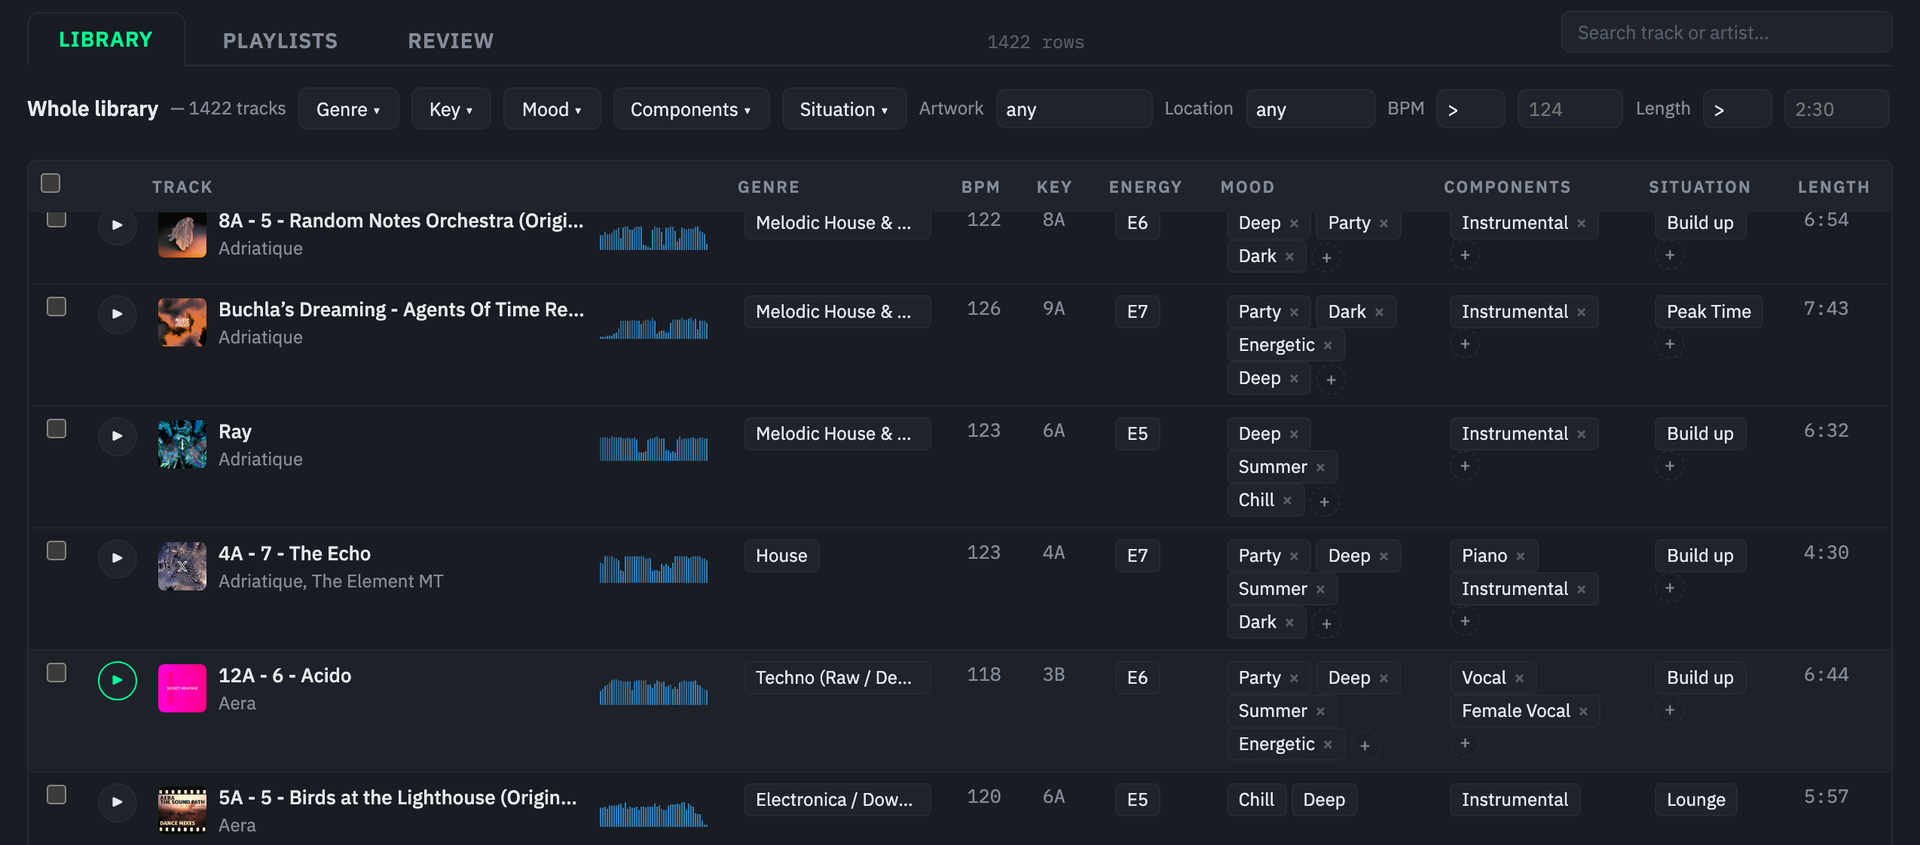Image resolution: width=1920 pixels, height=845 pixels.
Task: Play 4A - 7 - The Echo
Action: (117, 558)
